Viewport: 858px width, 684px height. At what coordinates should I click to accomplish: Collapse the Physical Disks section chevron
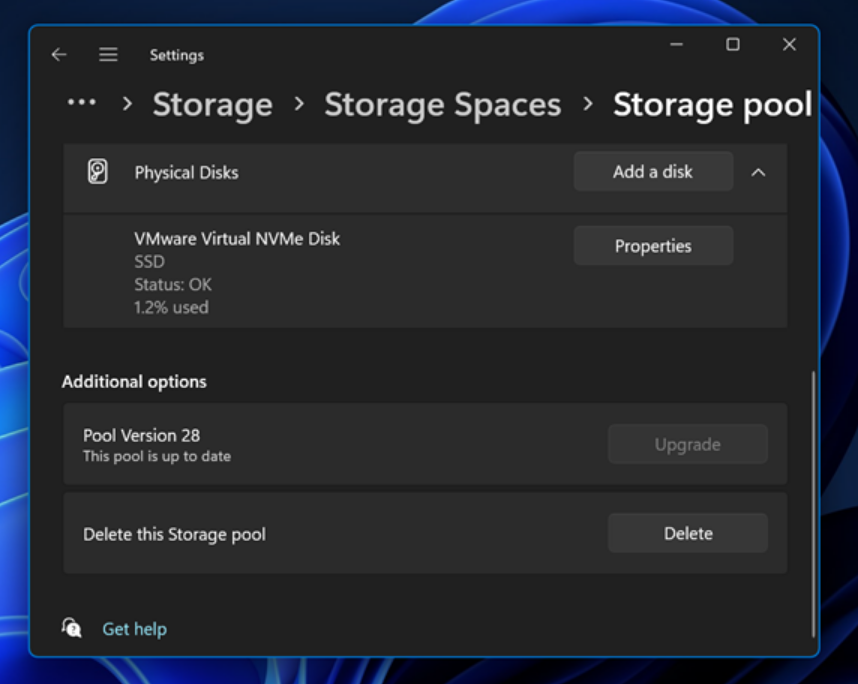tap(758, 172)
